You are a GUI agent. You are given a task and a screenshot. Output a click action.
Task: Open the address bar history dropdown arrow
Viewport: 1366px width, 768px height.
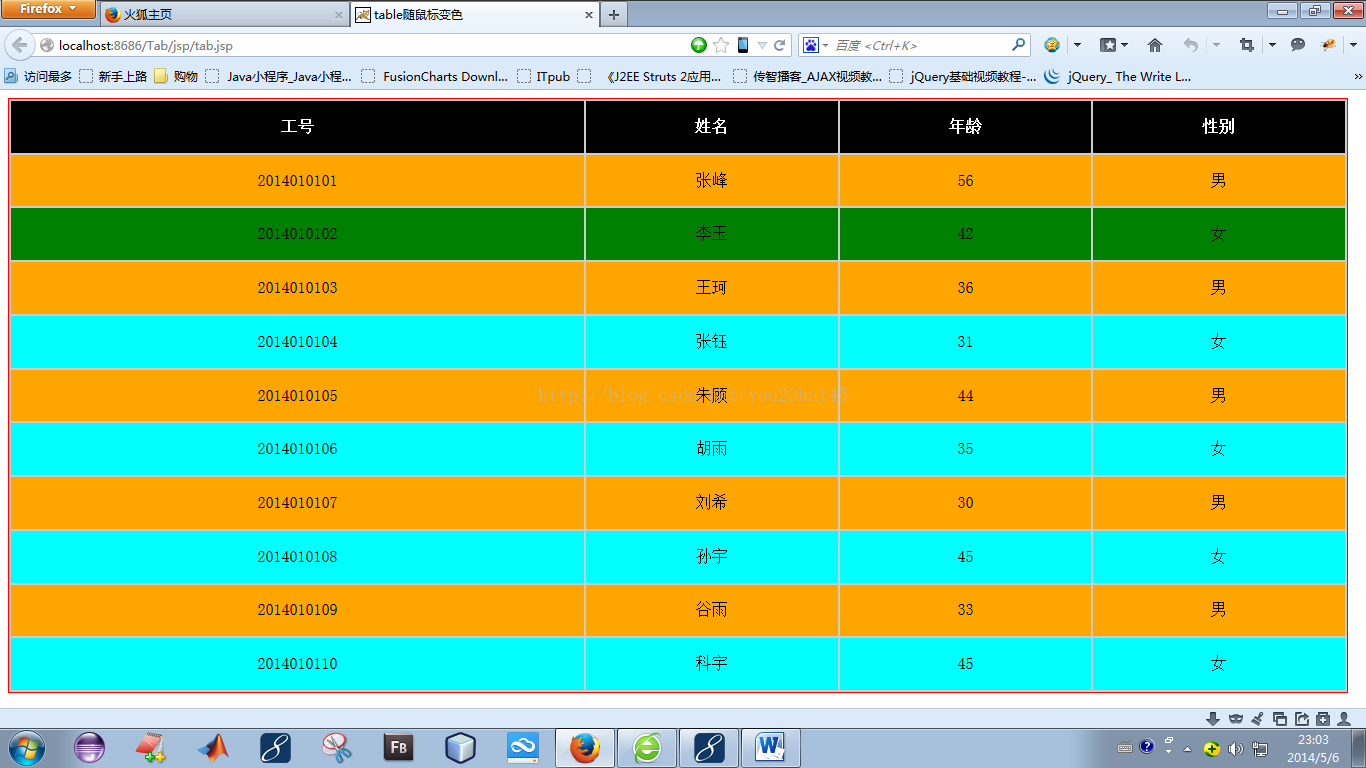click(762, 45)
